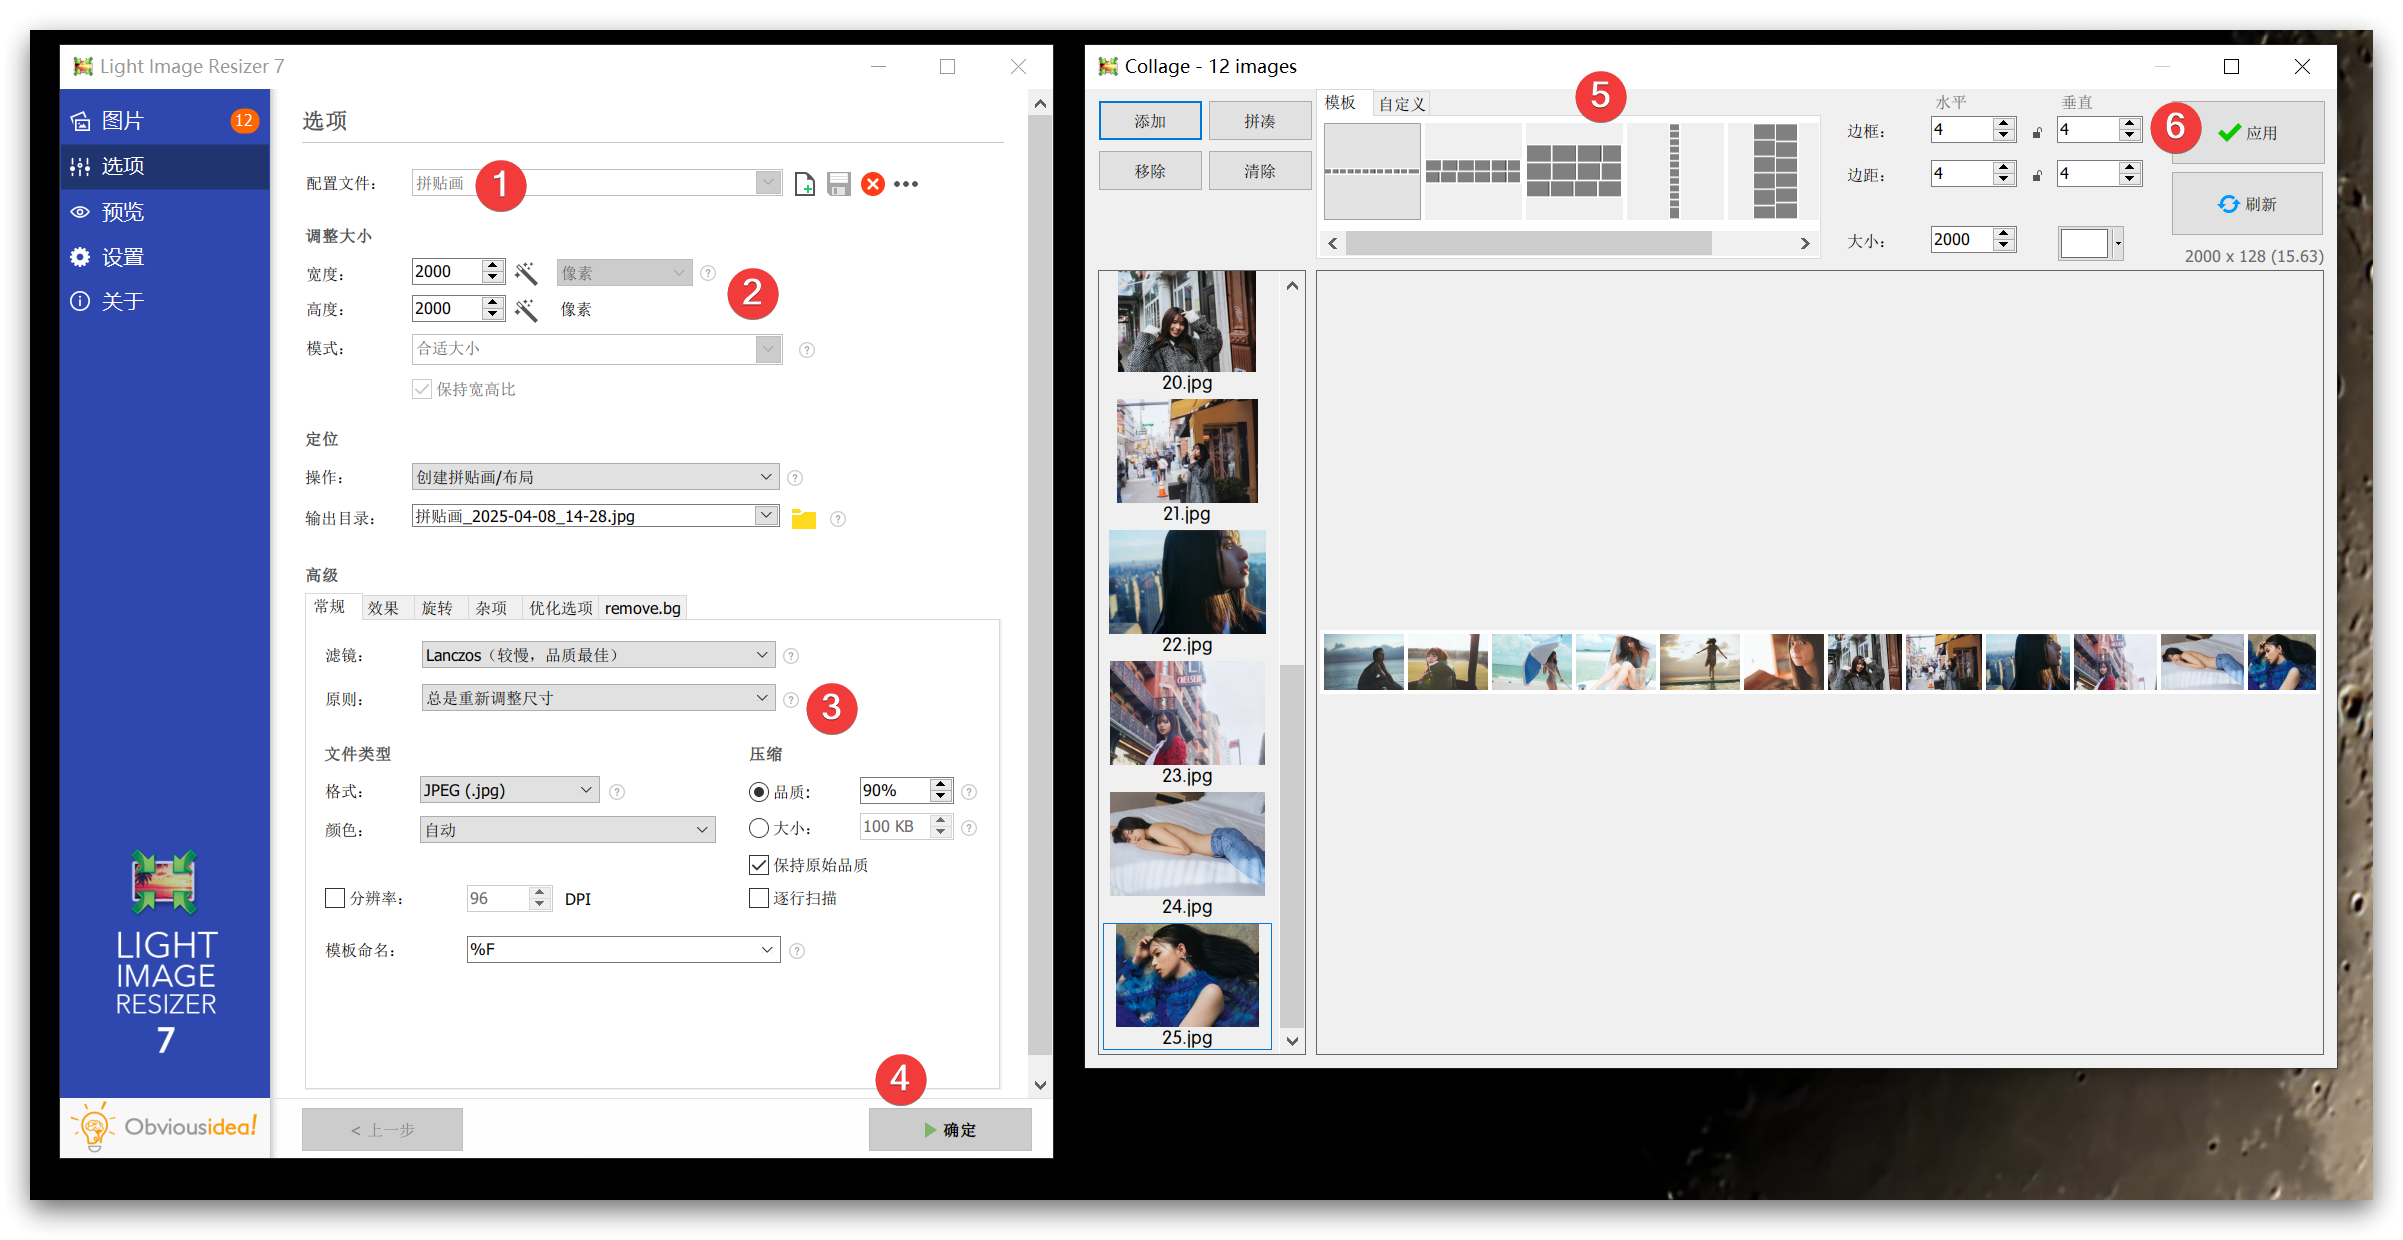Select the 22.jpg thumbnail in list
The image size is (2403, 1240).
[1186, 583]
